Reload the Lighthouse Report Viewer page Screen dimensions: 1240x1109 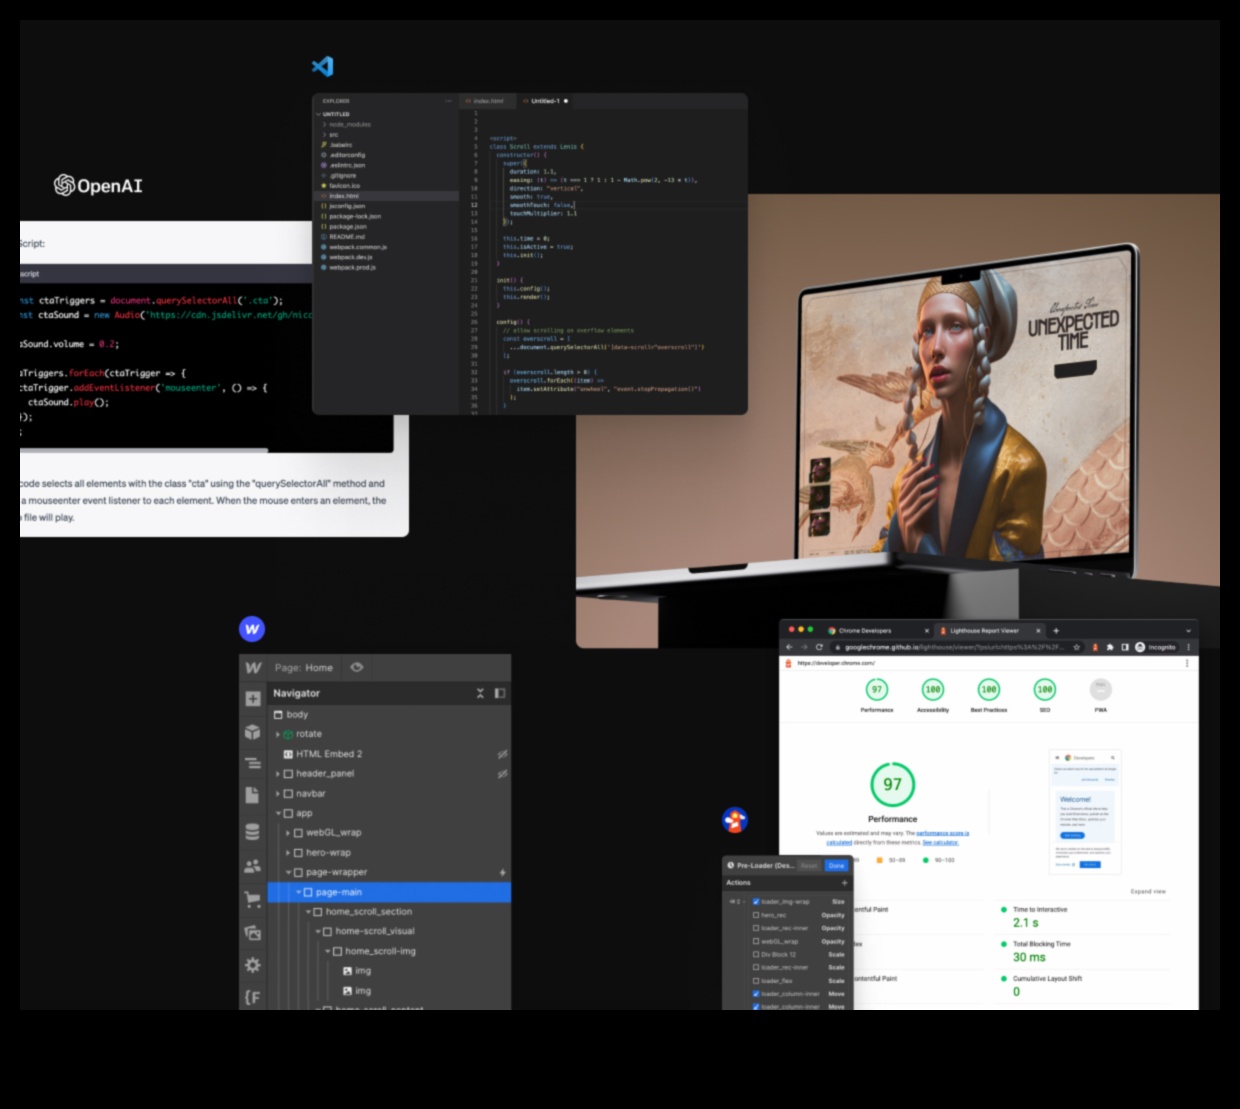tap(819, 647)
